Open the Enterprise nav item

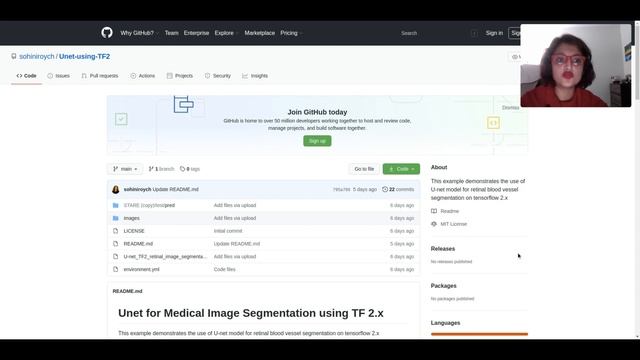click(196, 33)
